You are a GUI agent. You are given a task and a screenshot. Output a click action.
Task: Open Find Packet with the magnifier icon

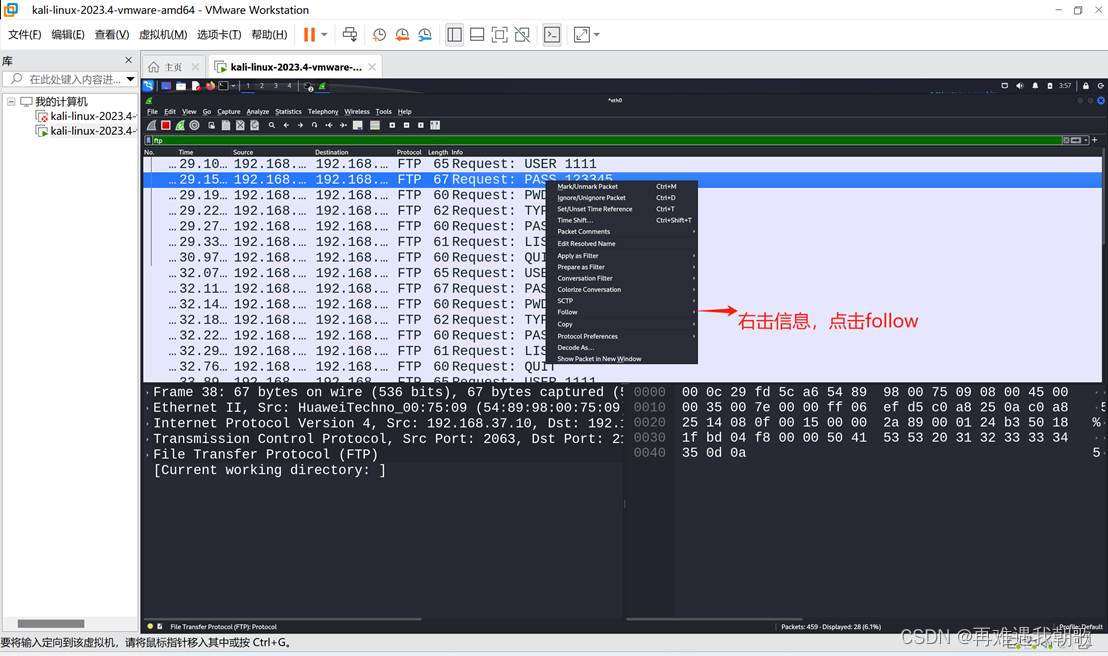click(x=271, y=125)
